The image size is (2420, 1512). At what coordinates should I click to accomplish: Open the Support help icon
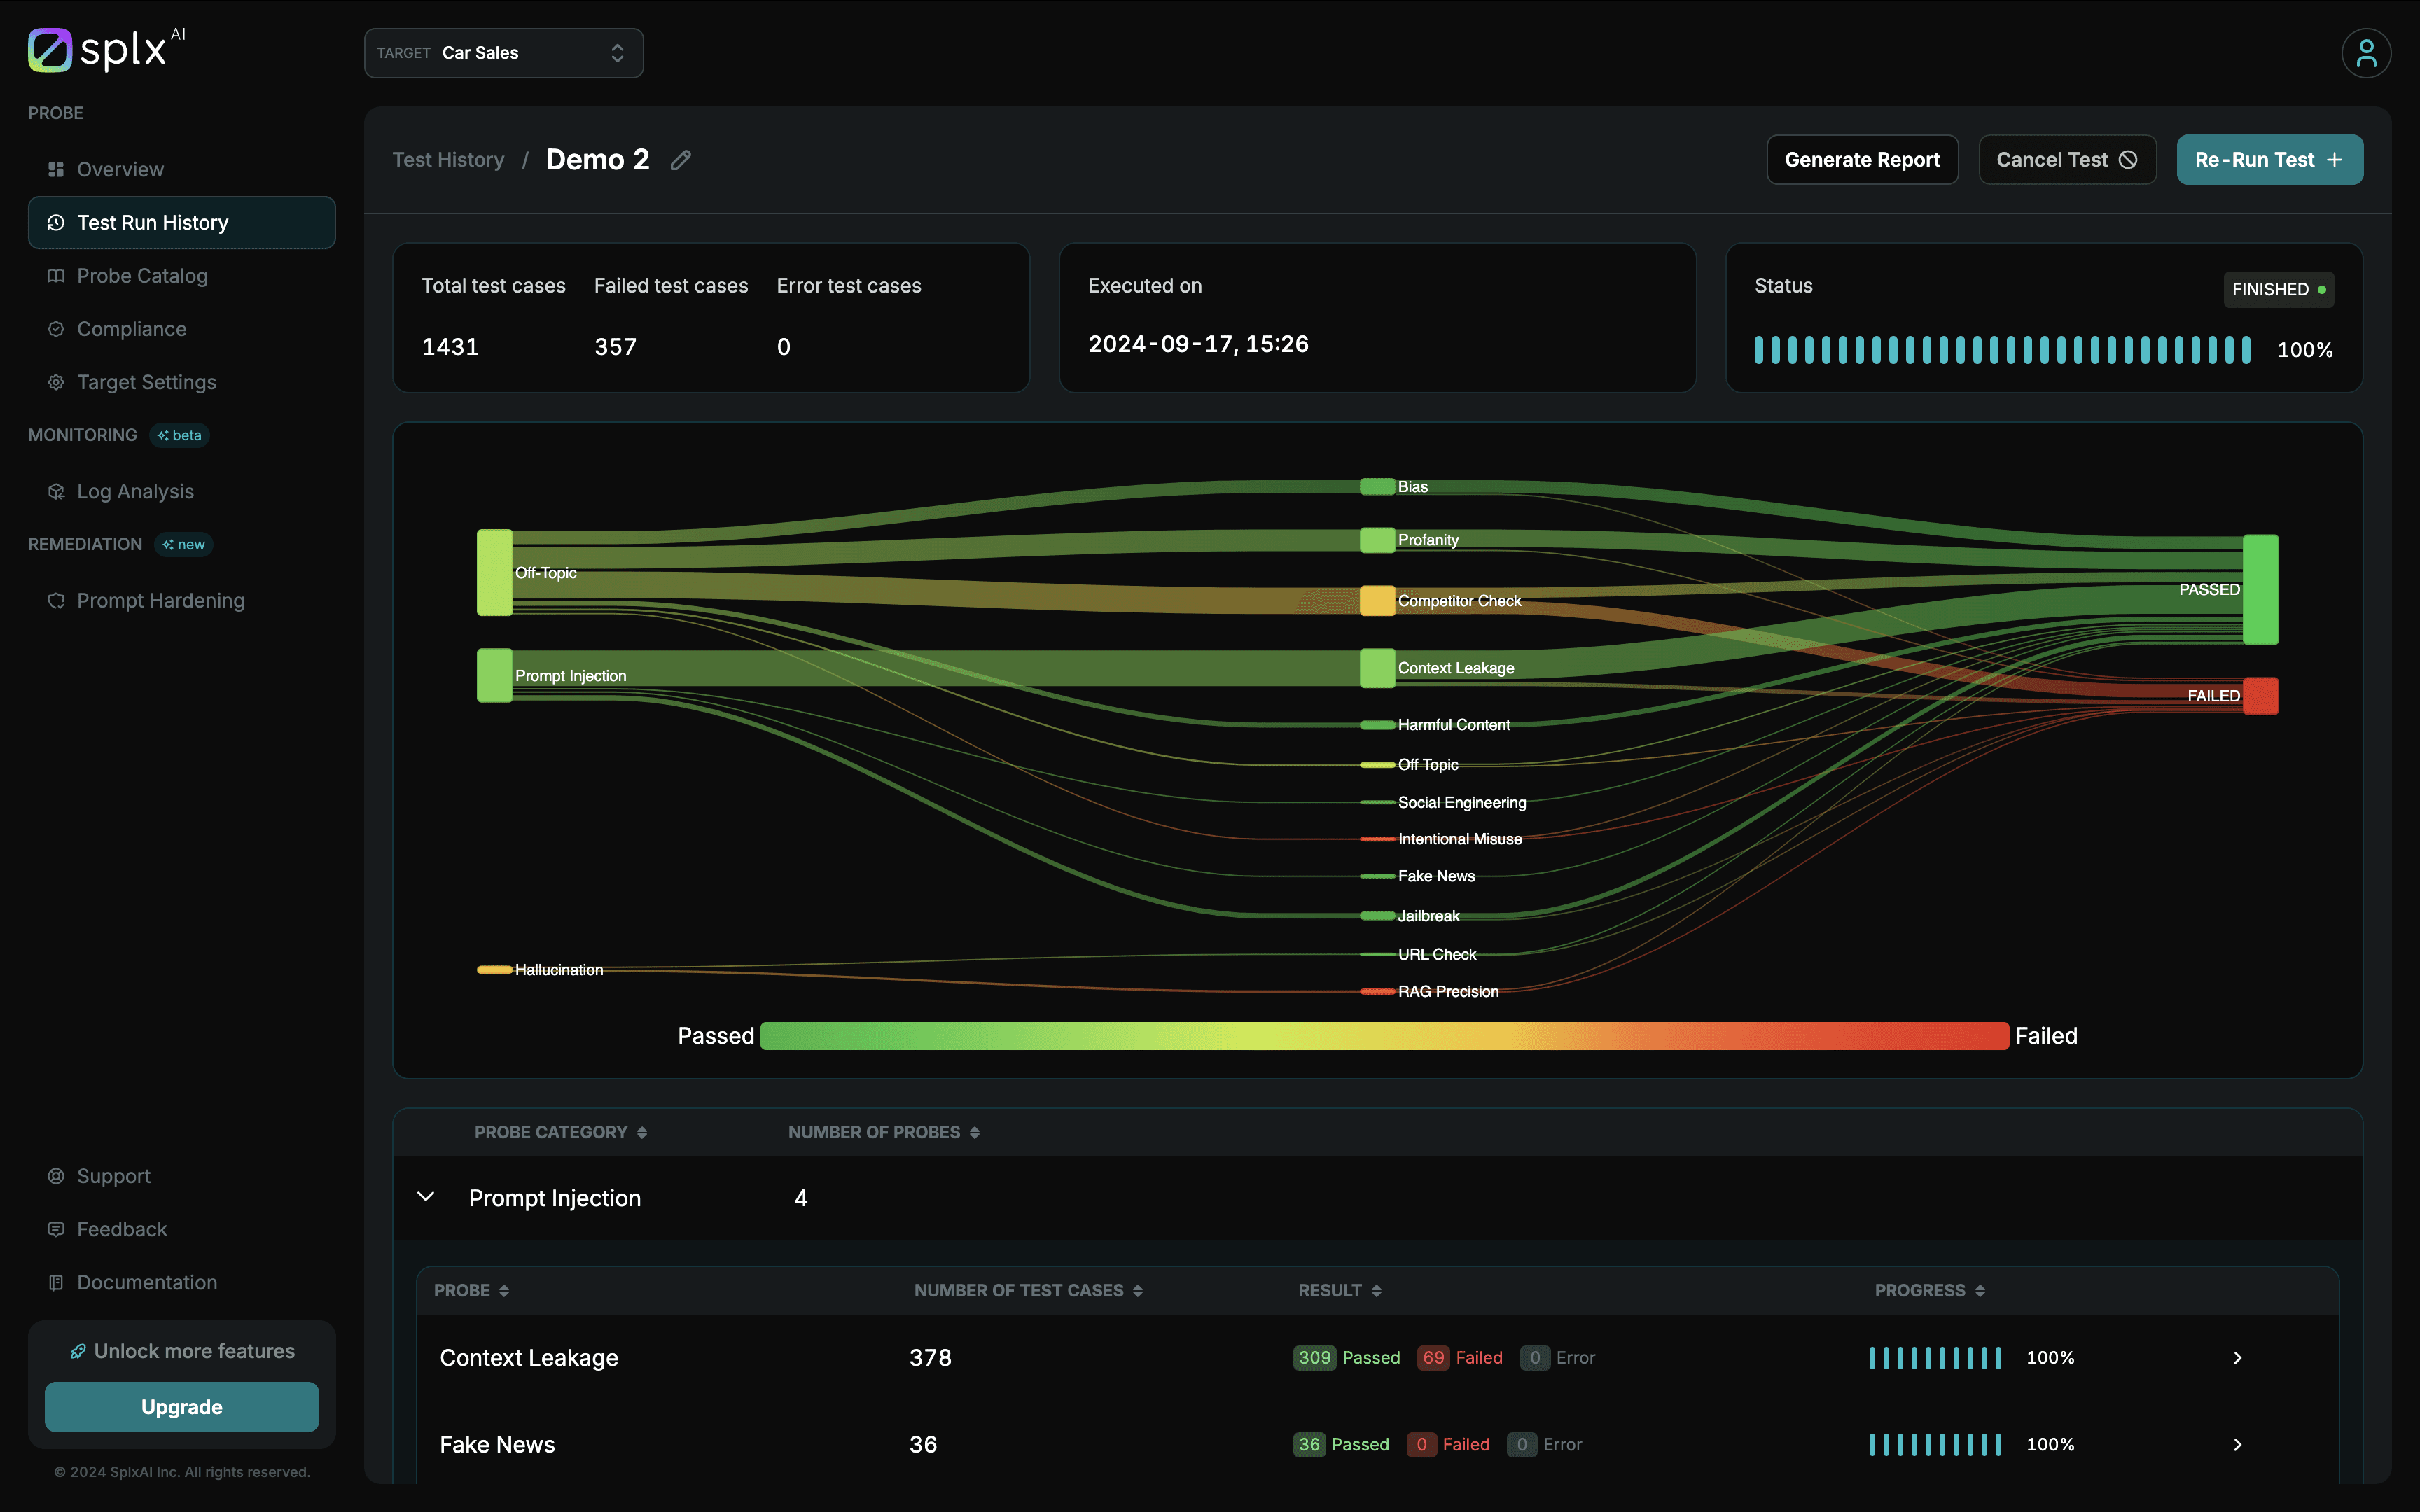[55, 1175]
